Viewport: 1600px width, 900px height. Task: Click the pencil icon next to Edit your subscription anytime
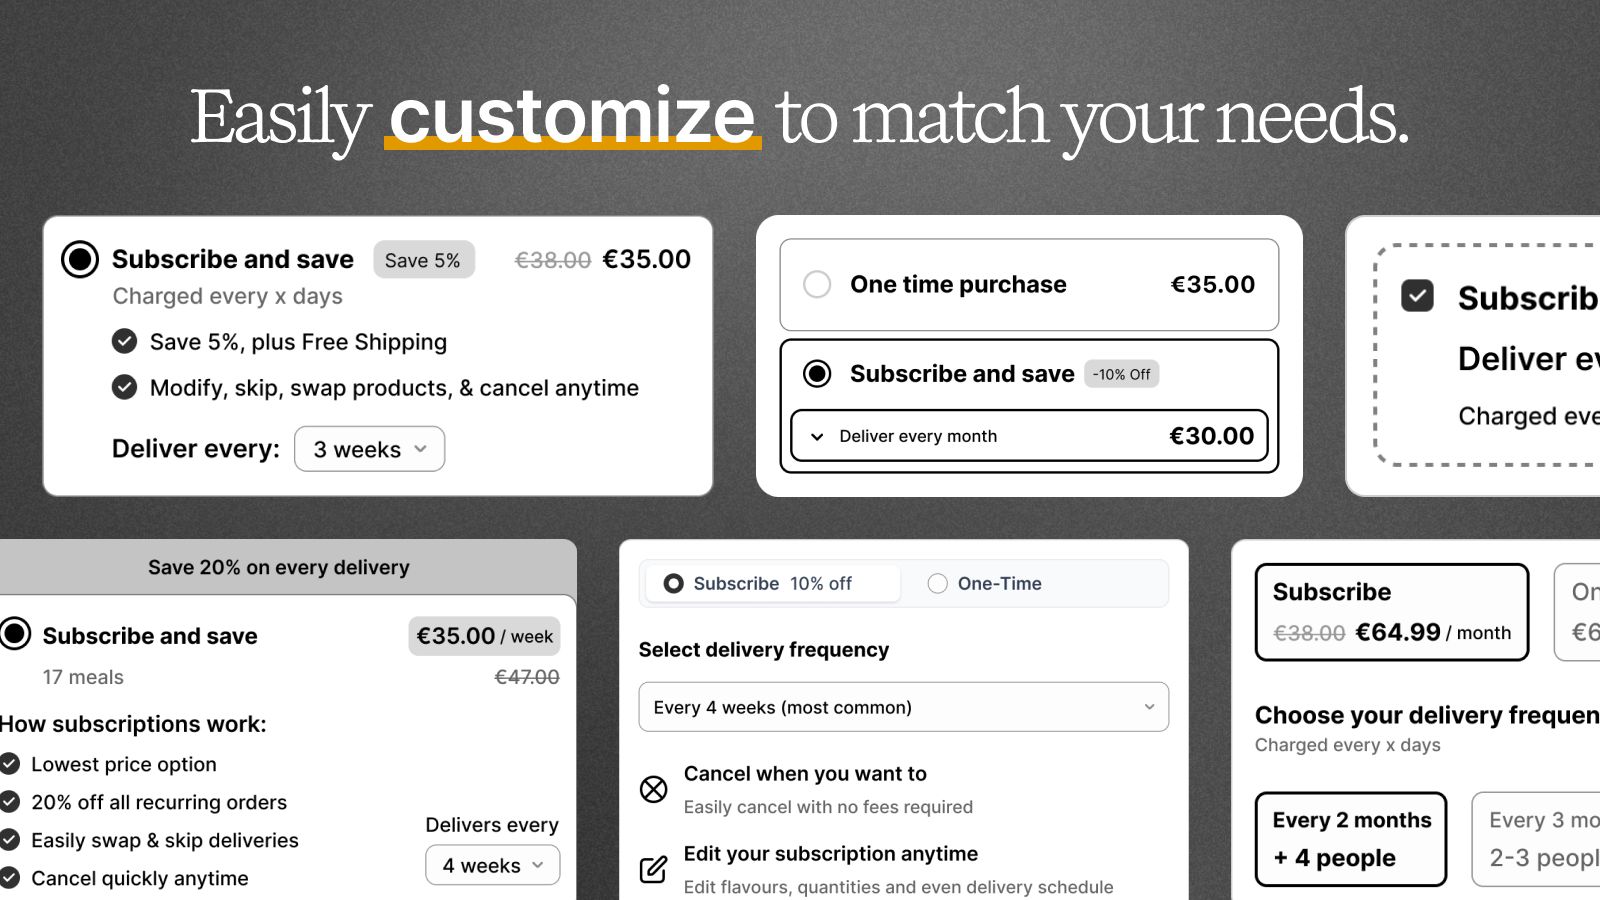click(x=653, y=869)
